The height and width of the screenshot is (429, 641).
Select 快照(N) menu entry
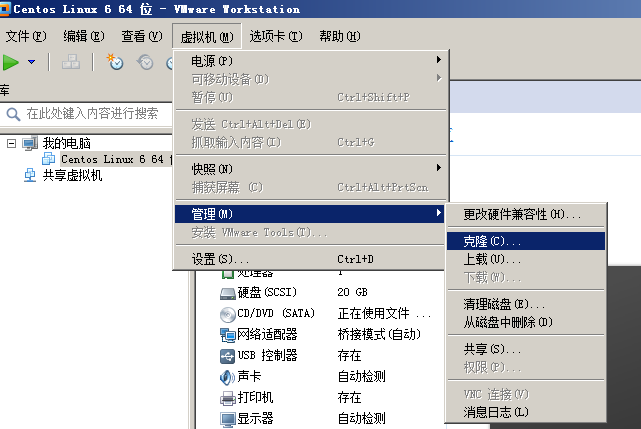tap(310, 168)
